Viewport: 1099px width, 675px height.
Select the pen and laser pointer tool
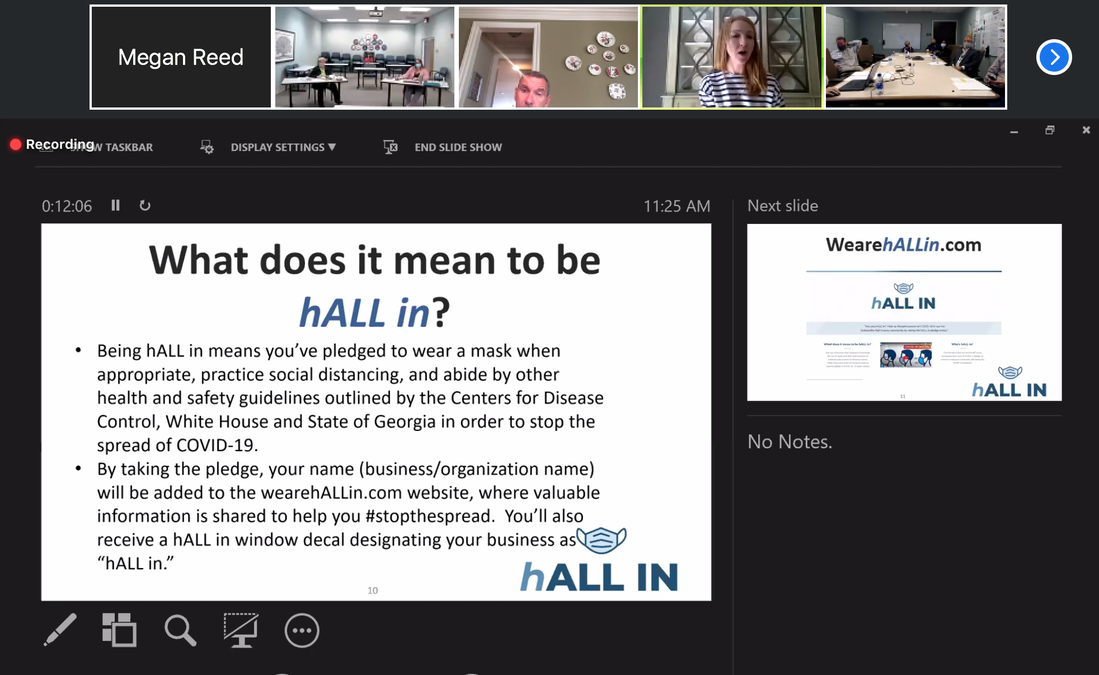click(x=60, y=630)
